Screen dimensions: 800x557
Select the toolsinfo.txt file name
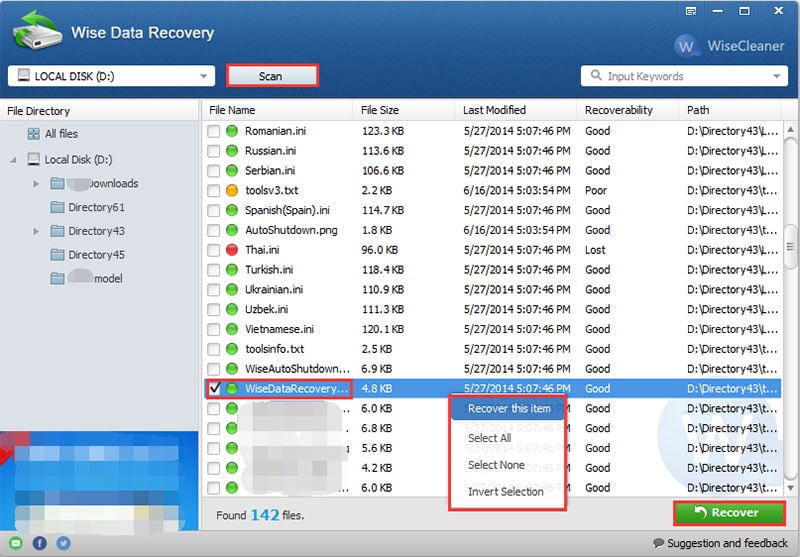(274, 349)
